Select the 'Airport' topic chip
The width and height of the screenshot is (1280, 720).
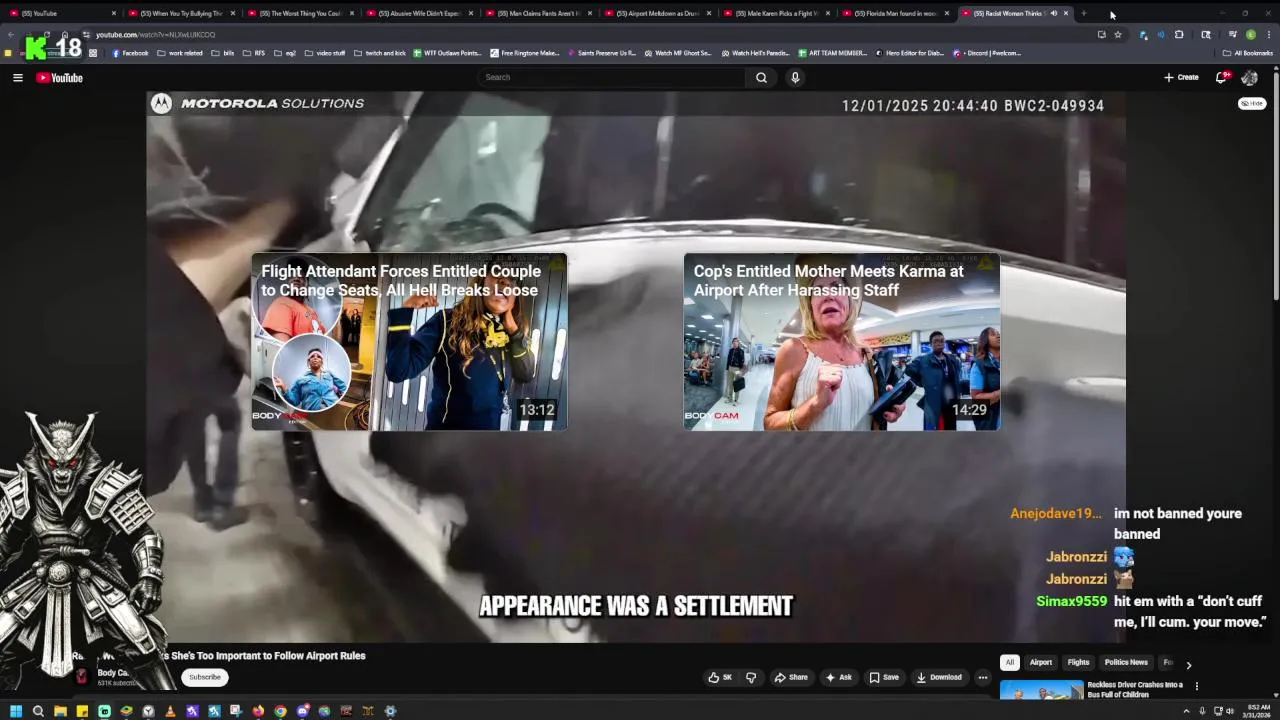tap(1041, 662)
